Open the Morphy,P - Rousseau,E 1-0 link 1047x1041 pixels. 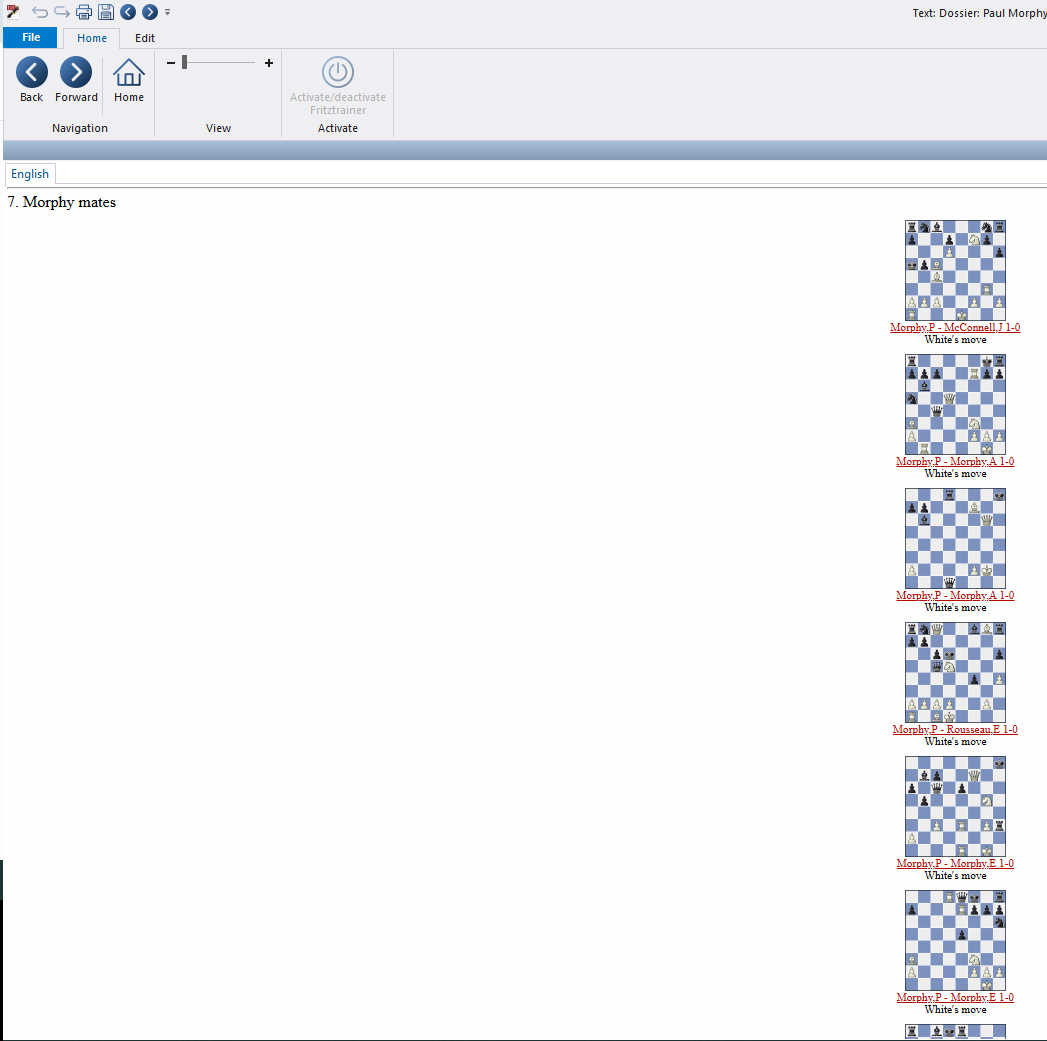955,730
